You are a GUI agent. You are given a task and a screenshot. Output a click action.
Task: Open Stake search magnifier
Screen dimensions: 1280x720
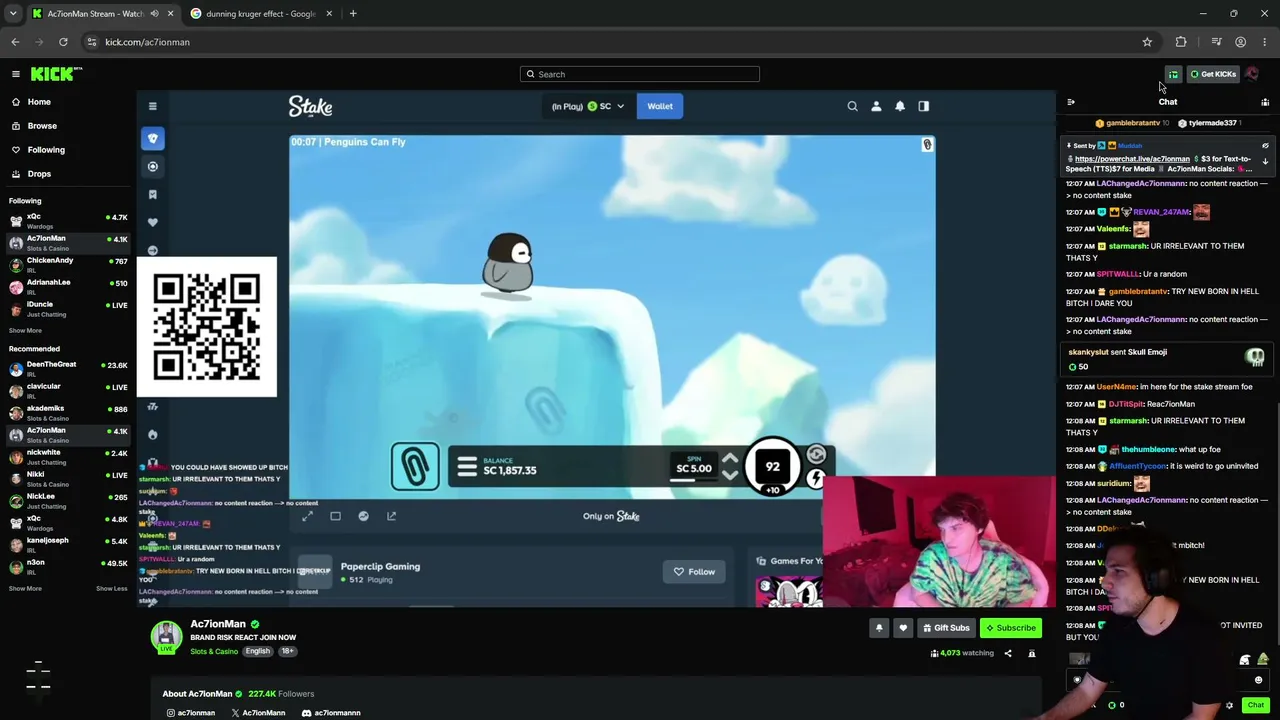(852, 106)
